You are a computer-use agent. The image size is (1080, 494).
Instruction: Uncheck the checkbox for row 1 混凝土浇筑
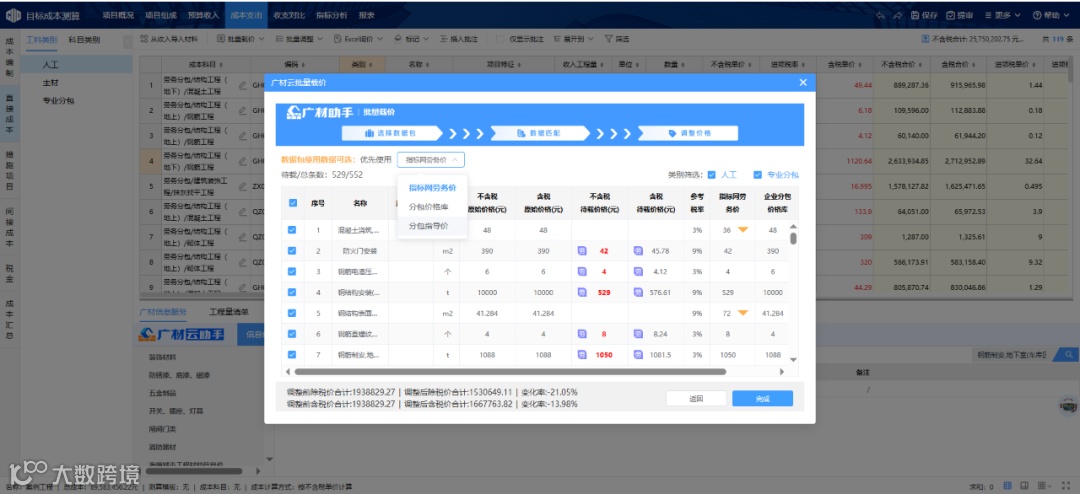point(293,230)
